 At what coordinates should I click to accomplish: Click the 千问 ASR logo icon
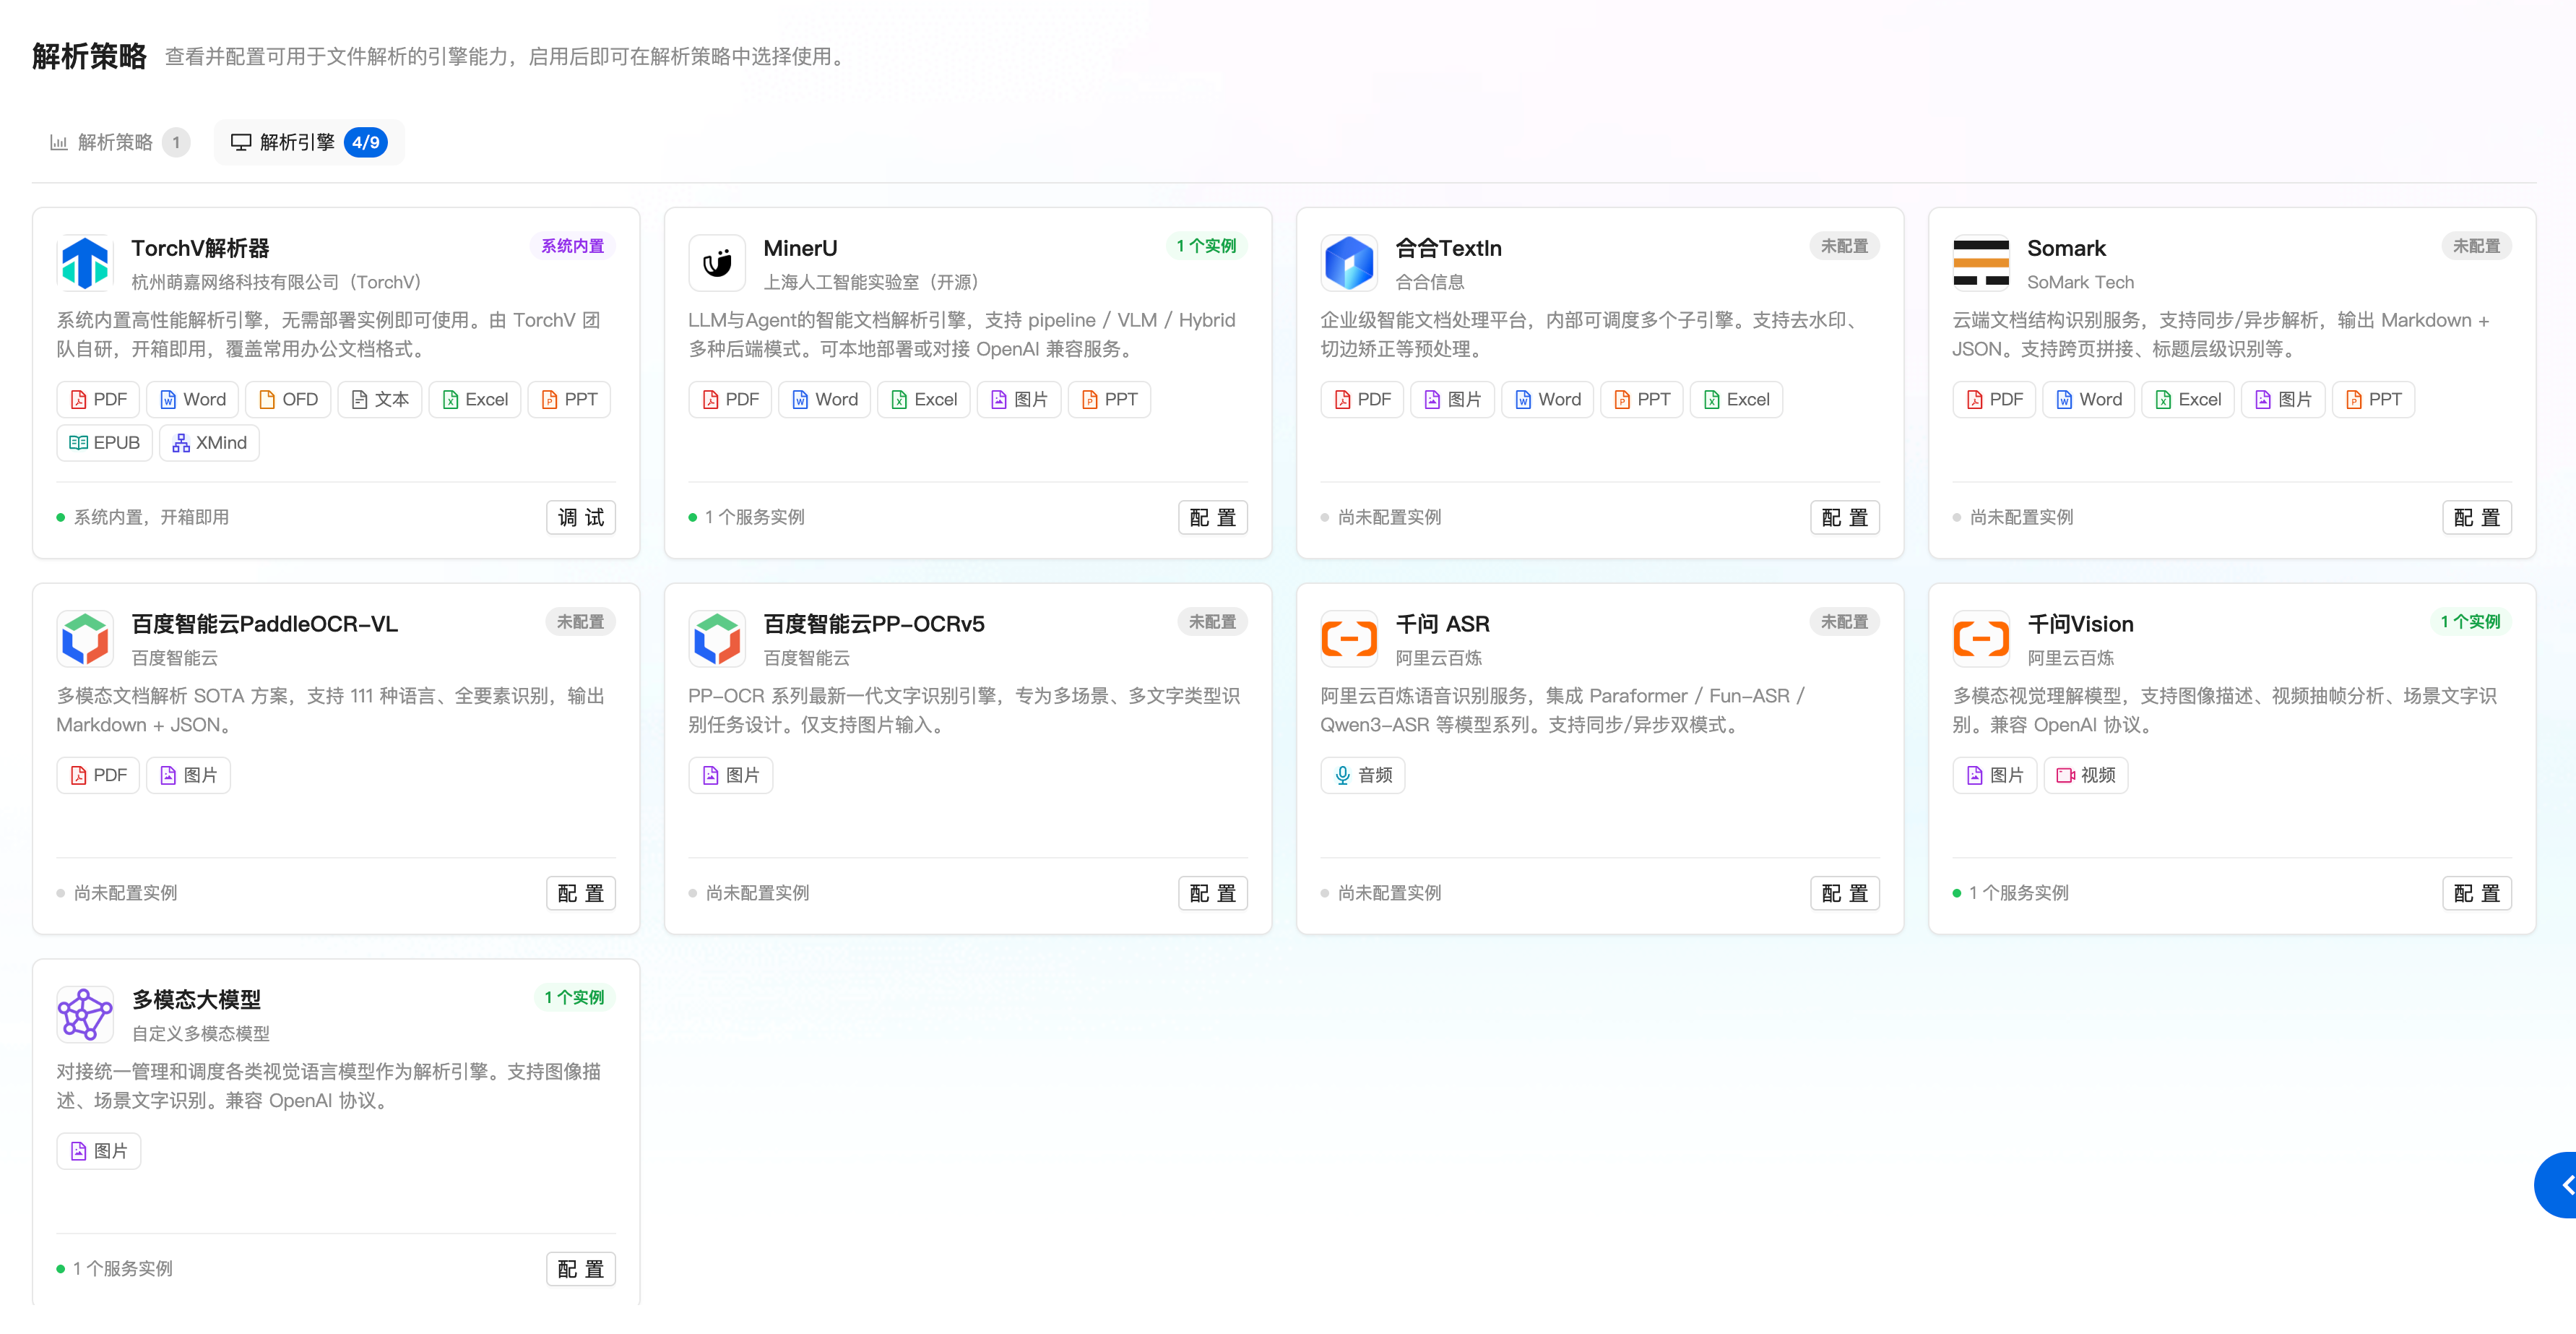point(1349,639)
